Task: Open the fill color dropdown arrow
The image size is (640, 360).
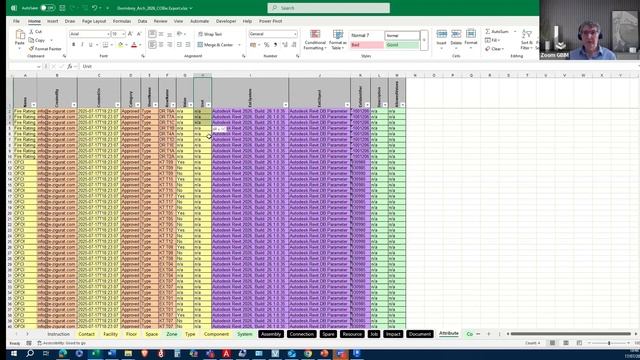Action: click(x=126, y=45)
